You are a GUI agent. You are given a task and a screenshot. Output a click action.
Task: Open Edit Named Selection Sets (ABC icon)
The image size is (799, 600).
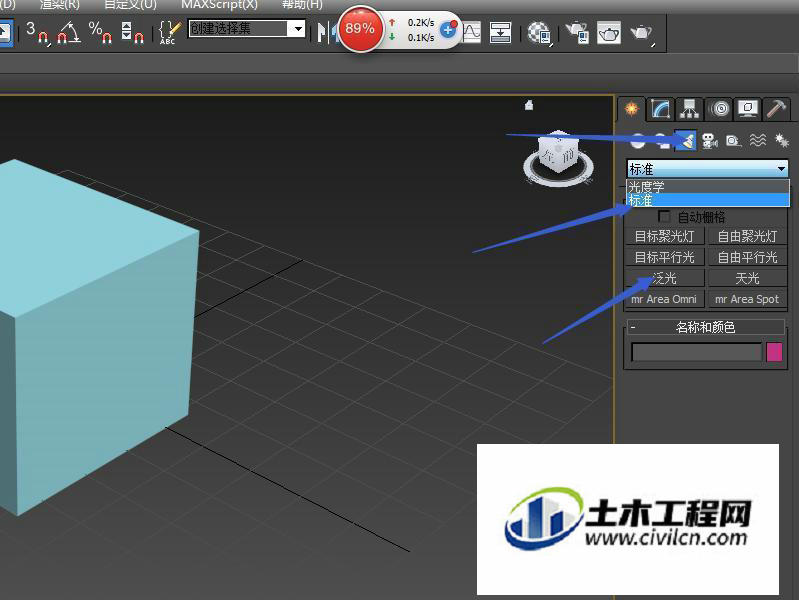(170, 33)
